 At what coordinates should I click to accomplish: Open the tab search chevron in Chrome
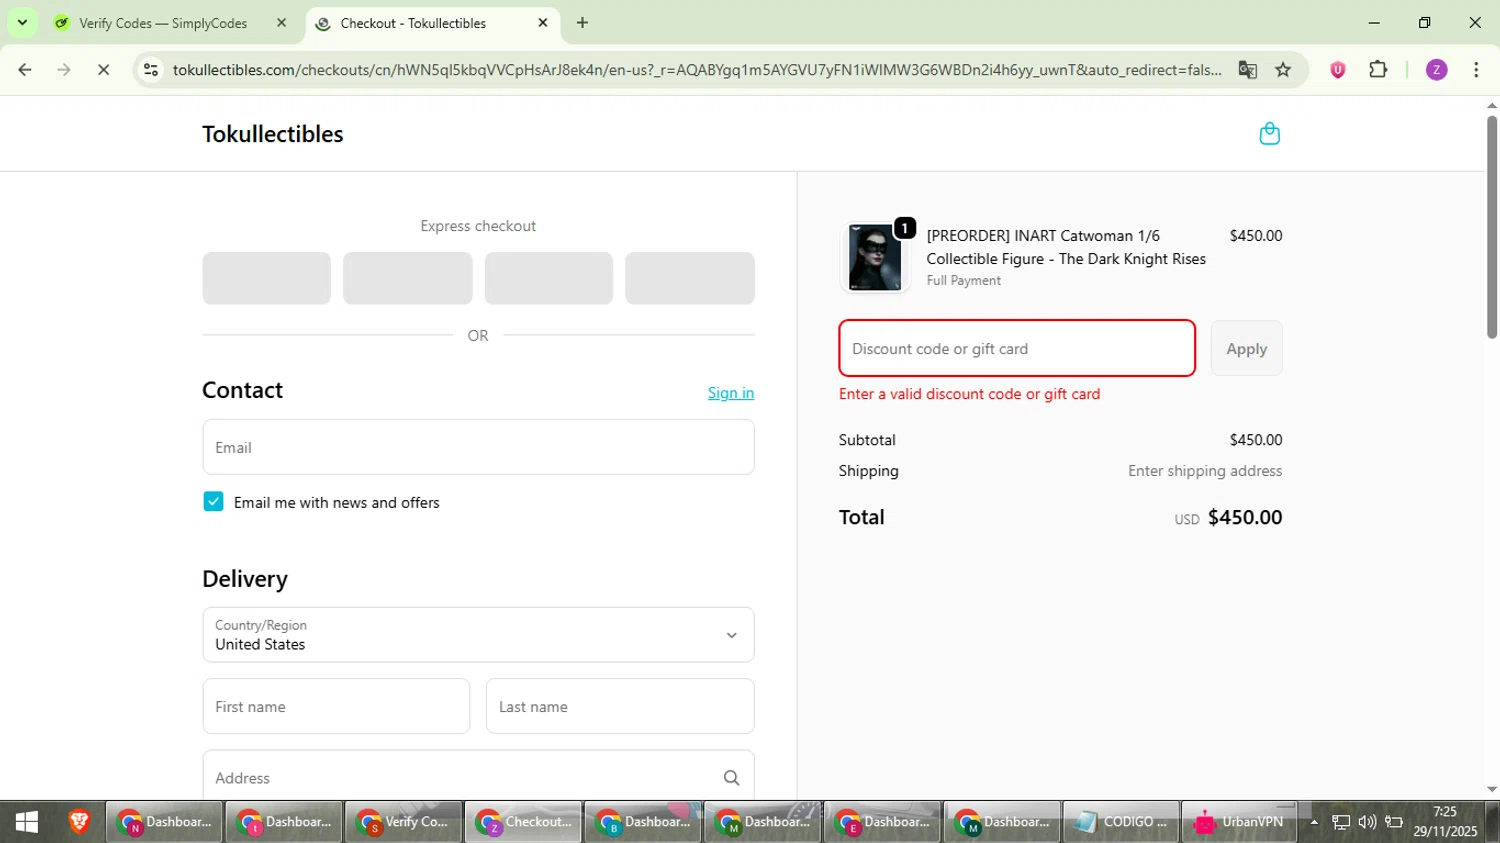pyautogui.click(x=22, y=22)
